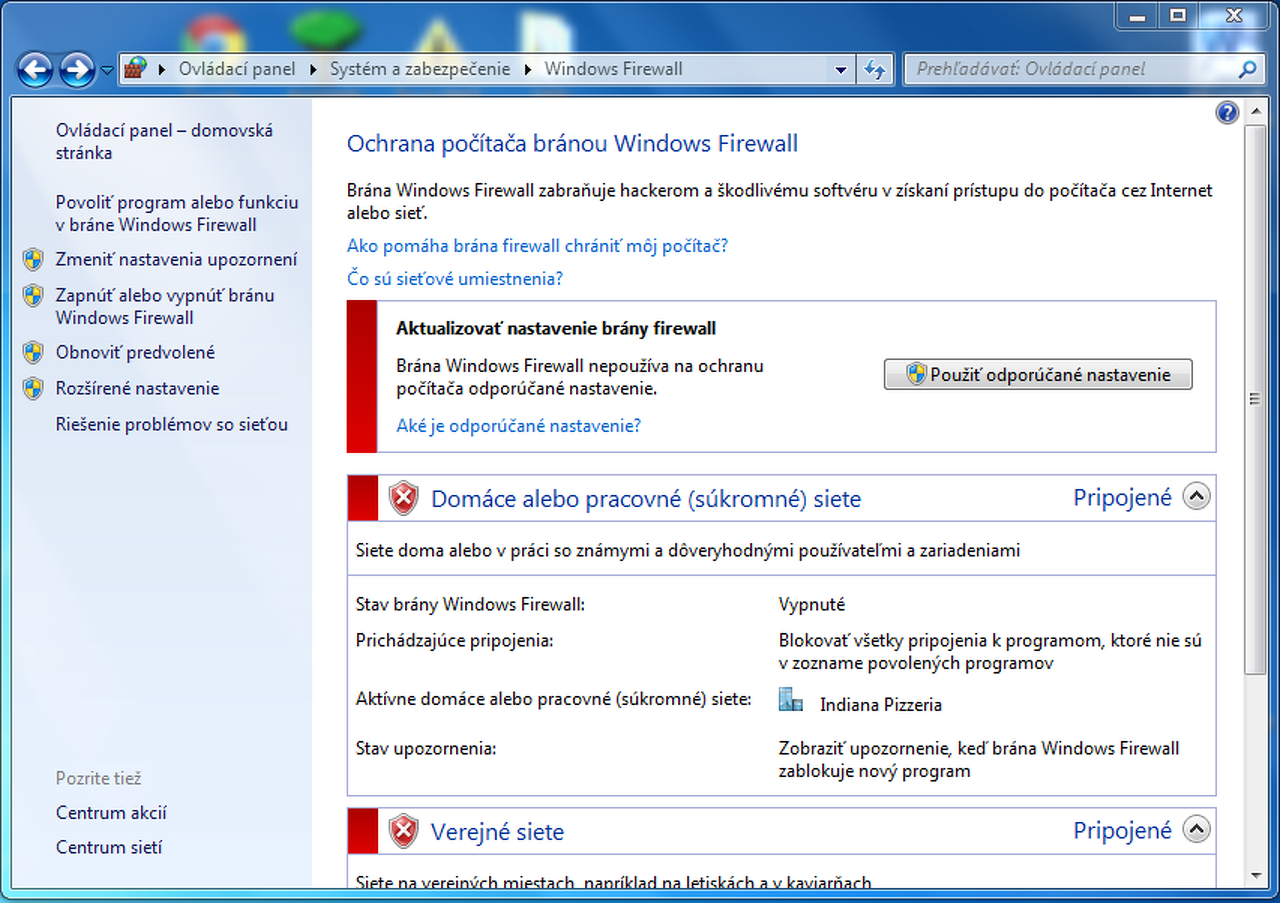This screenshot has width=1280, height=903.
Task: Open Aké je odporúčané nastavenie? link
Action: point(518,425)
